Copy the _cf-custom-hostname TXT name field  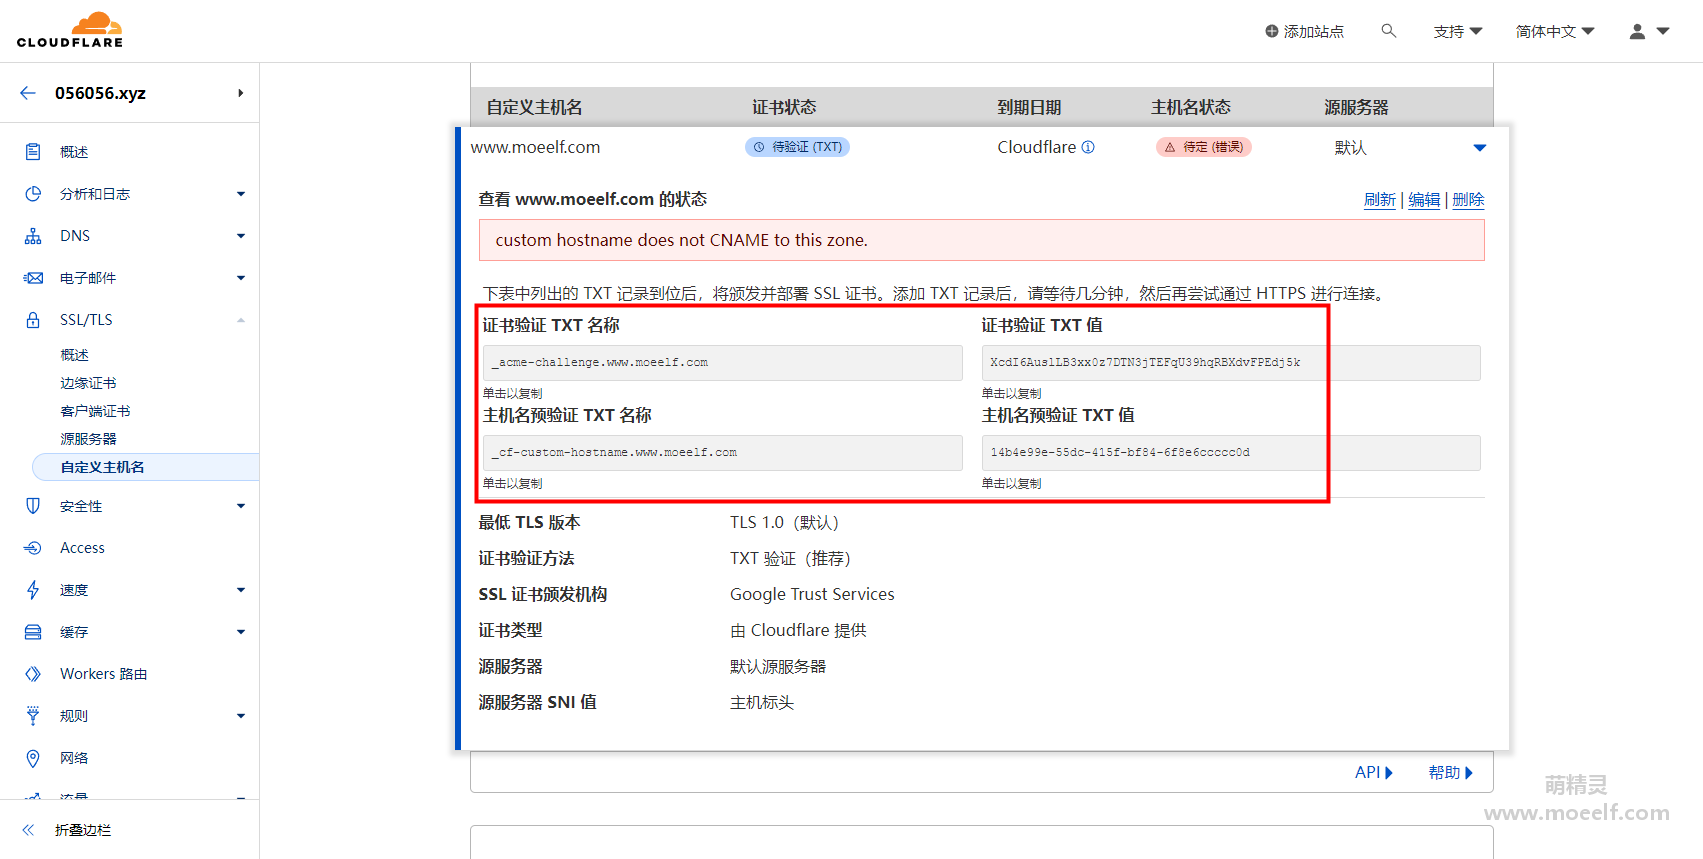tap(722, 453)
